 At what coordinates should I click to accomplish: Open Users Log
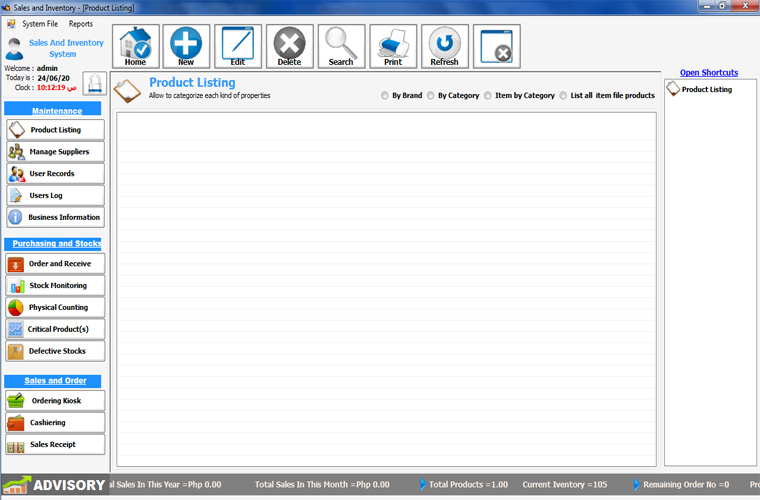point(55,195)
